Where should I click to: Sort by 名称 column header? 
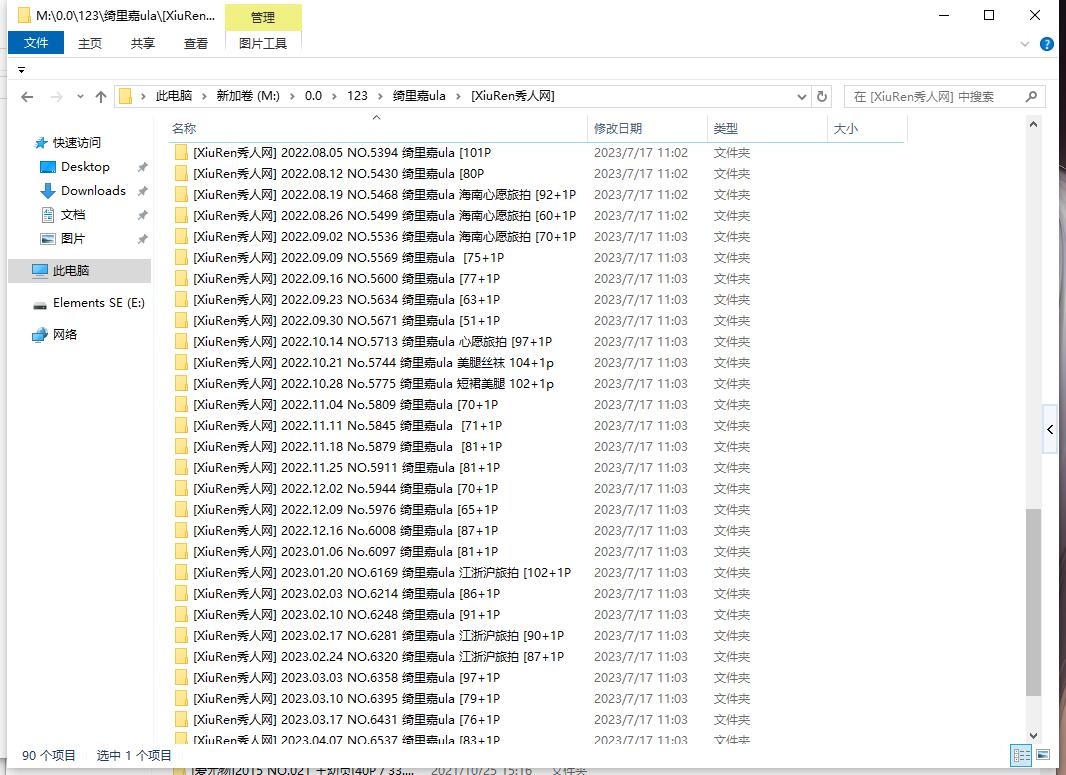[377, 128]
